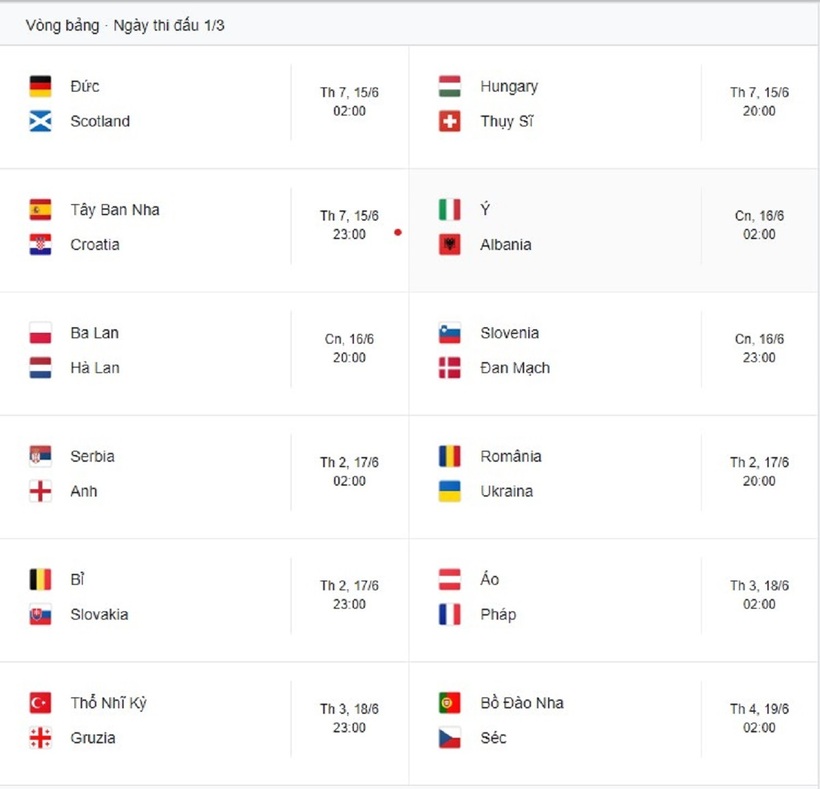Open the Ba Lan vs Hà Lan match
Image resolution: width=820 pixels, height=789 pixels.
click(x=204, y=354)
